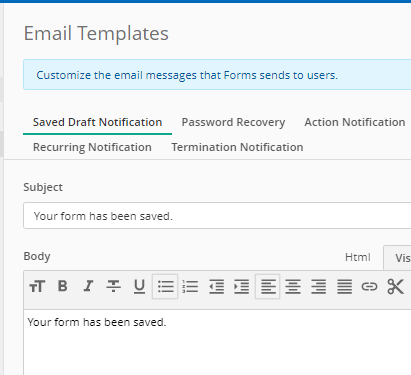The image size is (411, 375).
Task: Toggle the bulleted list button
Action: (x=165, y=286)
